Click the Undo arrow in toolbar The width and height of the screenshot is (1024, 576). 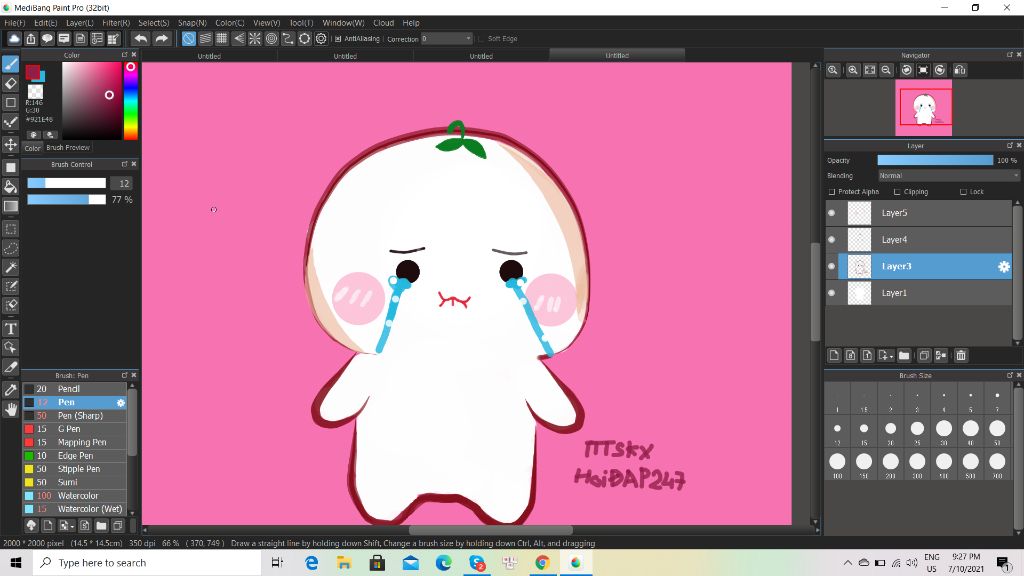point(141,39)
